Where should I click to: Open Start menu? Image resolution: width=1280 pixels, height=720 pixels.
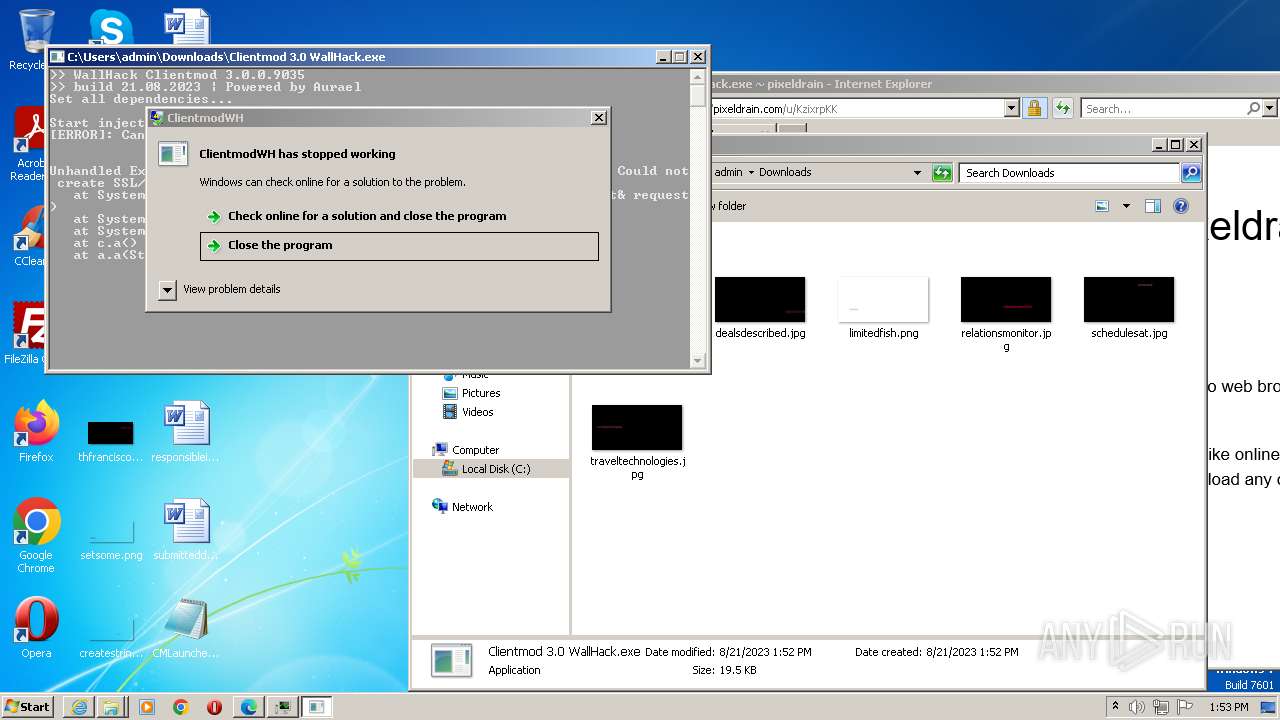(28, 706)
